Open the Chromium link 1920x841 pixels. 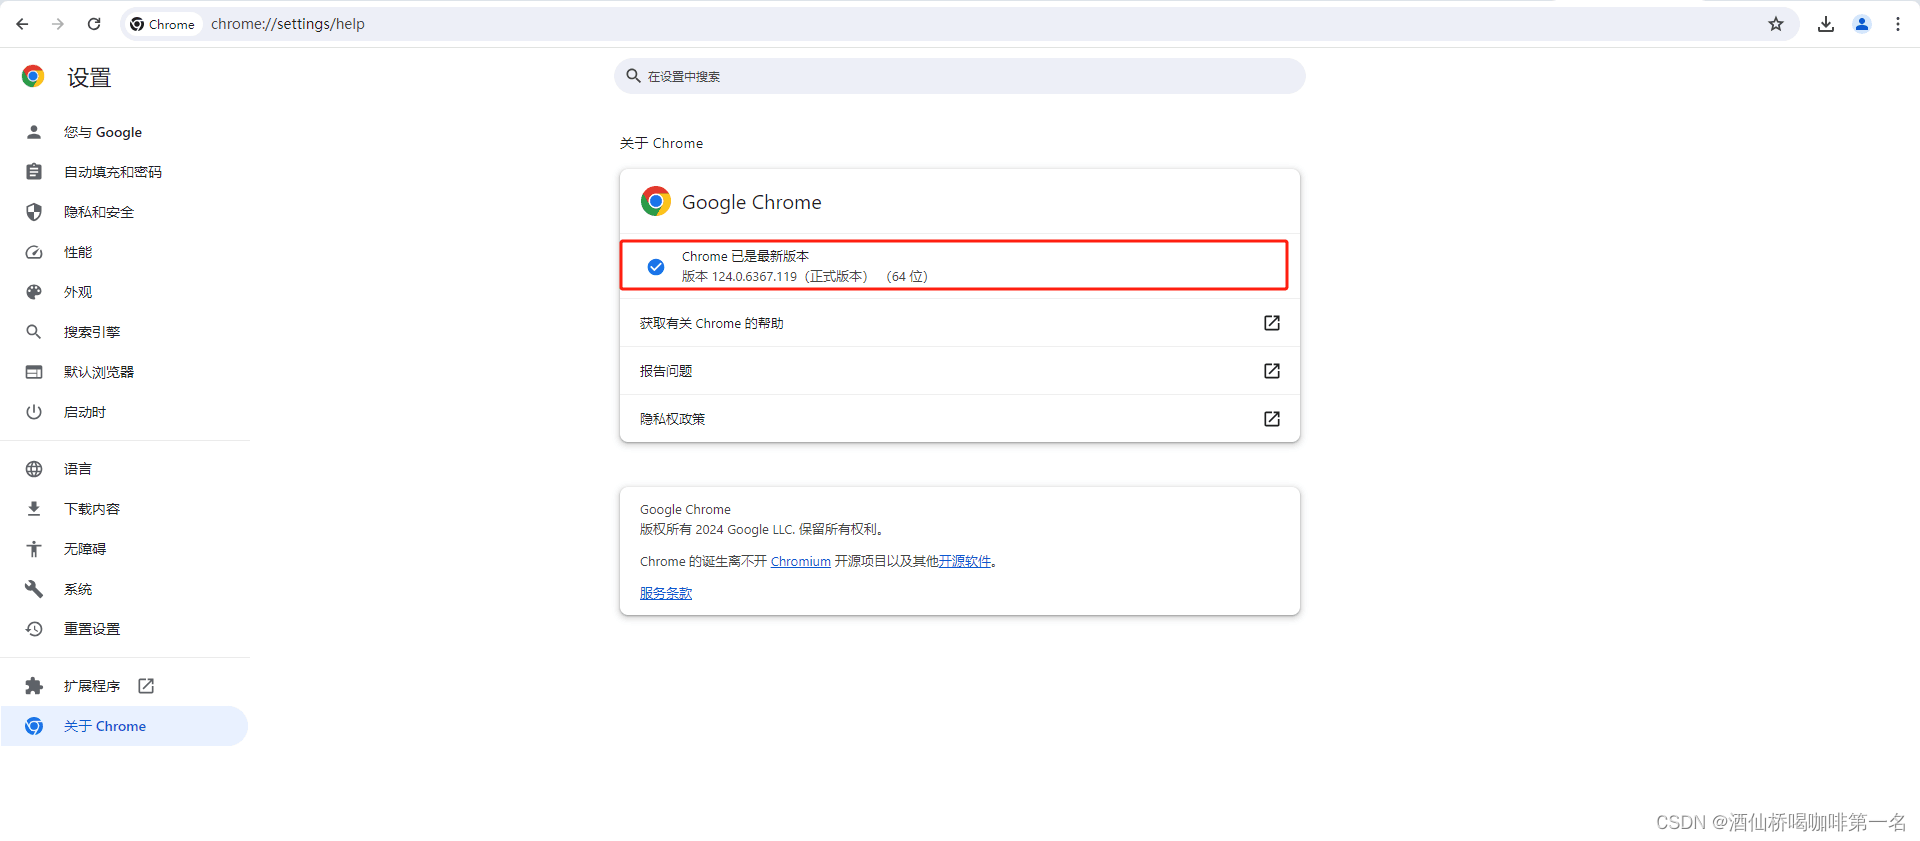click(800, 562)
